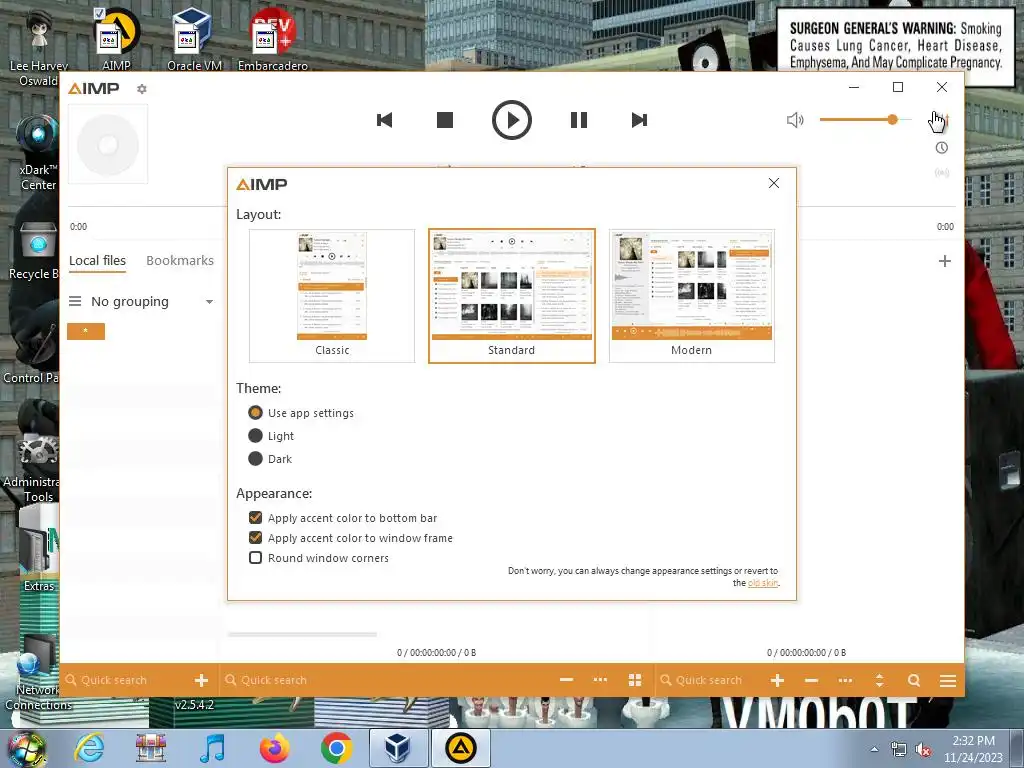Screen dimensions: 1024x768
Task: Switch to the Bookmarks tab
Action: 180,261
